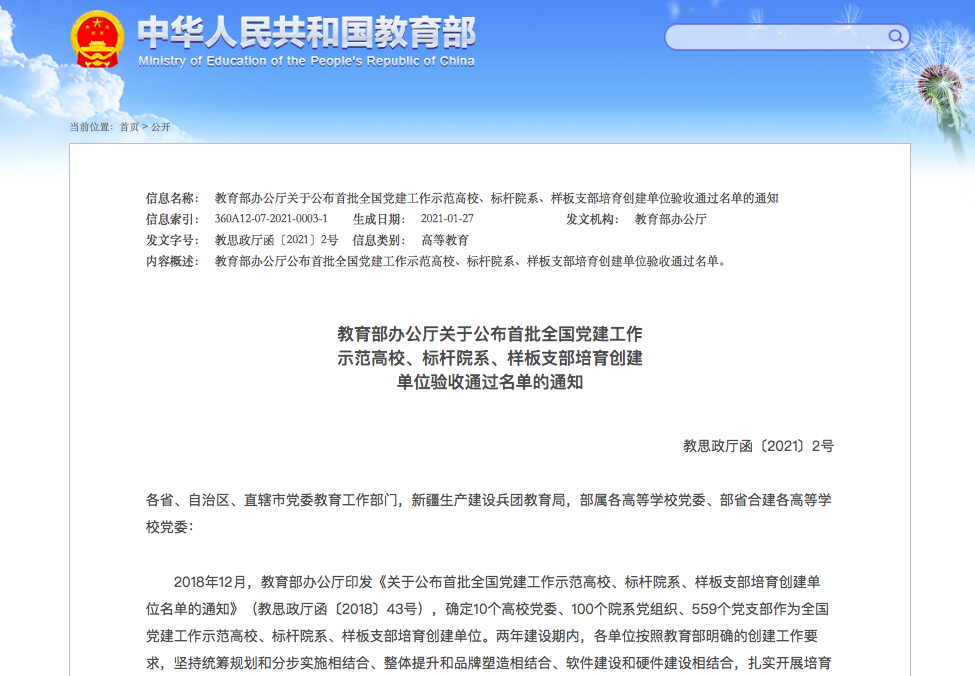
Task: Click the English Ministry of Education subtitle
Action: (x=306, y=61)
